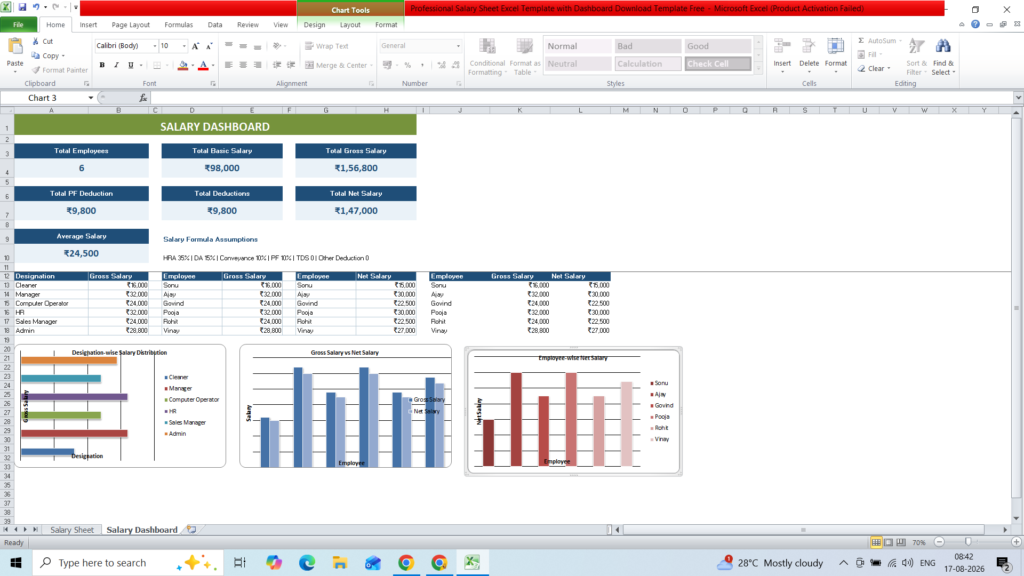This screenshot has height=576, width=1024.
Task: Apply the Bad cell style
Action: (x=647, y=46)
